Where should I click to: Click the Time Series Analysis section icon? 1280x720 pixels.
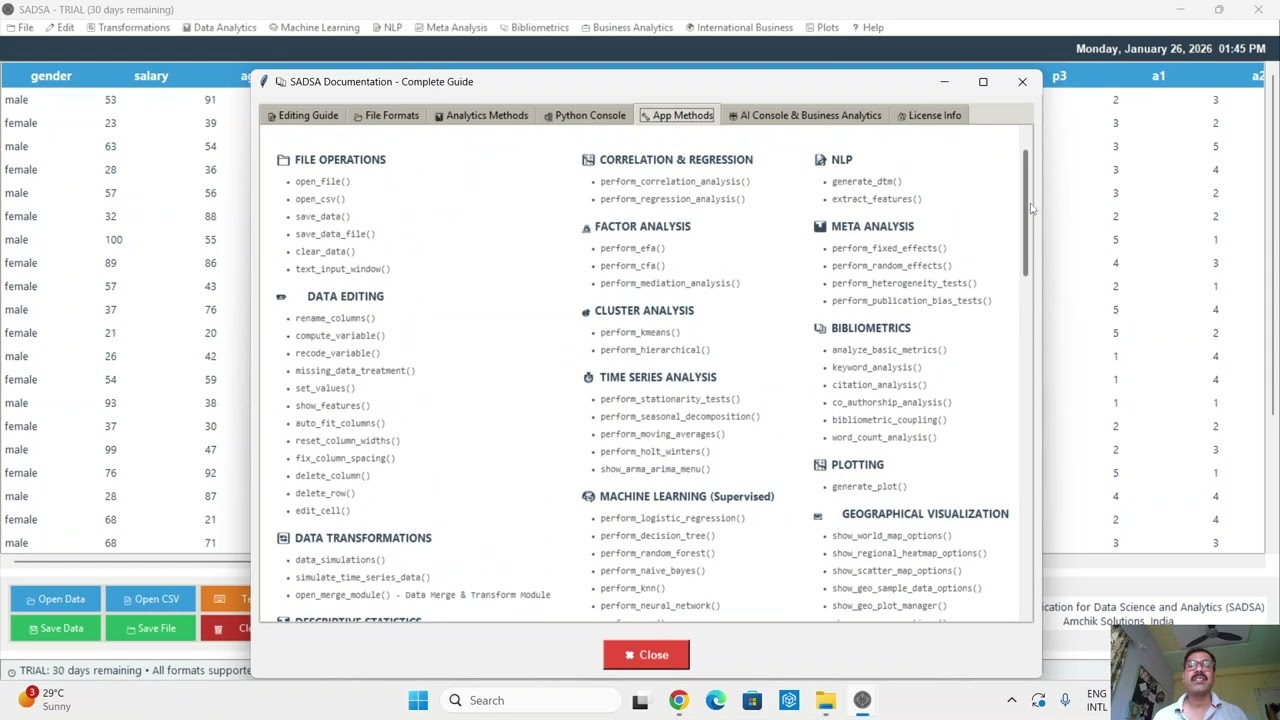pos(589,378)
